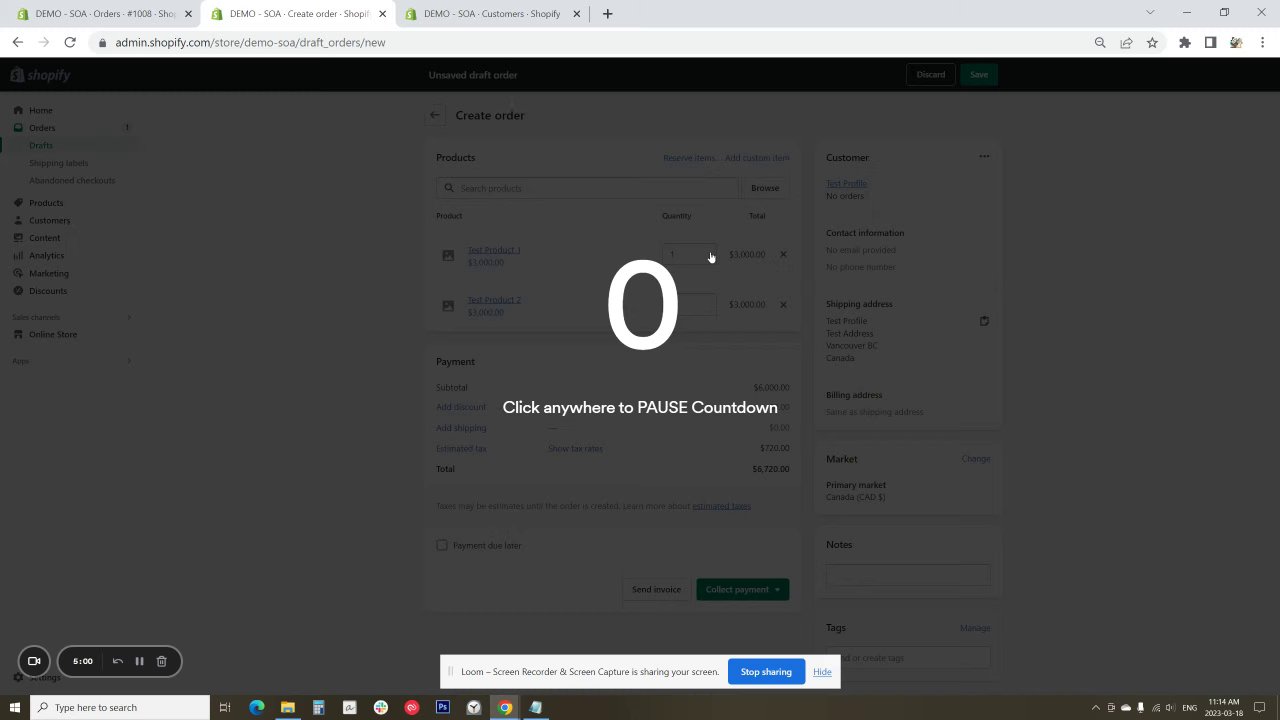Pause the Loom recording

click(x=139, y=661)
